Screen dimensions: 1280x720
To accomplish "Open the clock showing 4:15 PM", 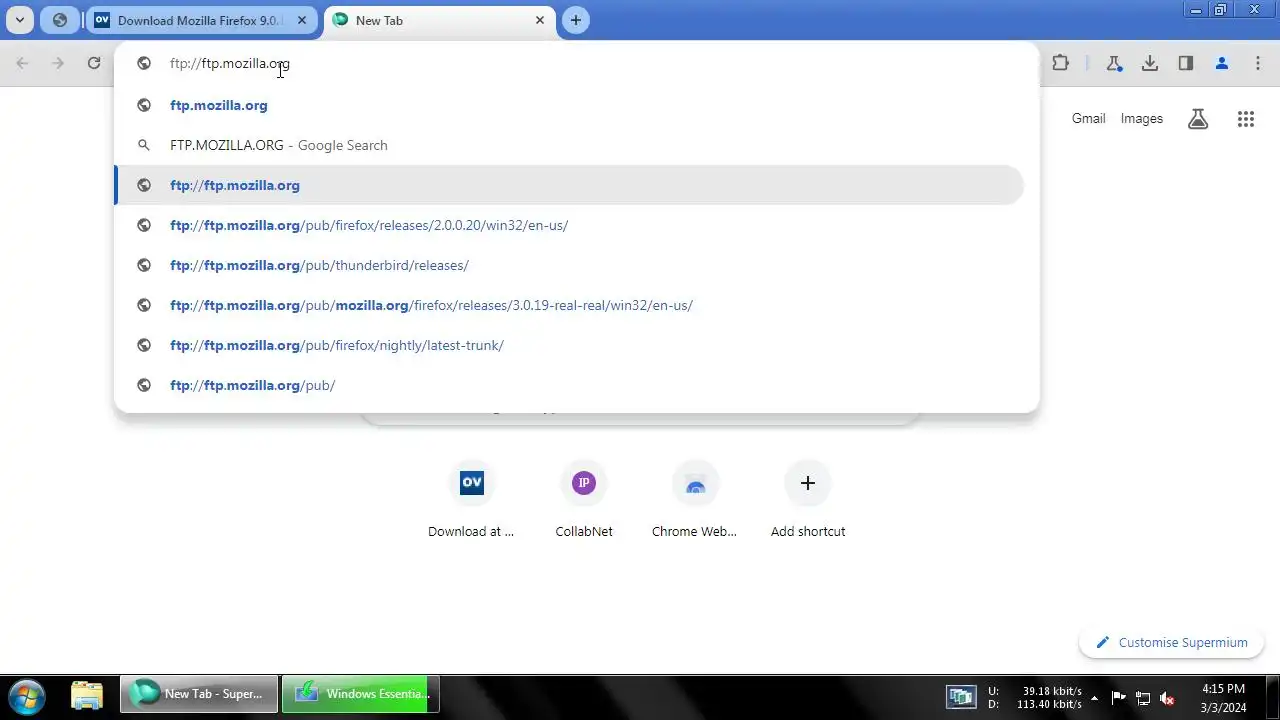I will coord(1223,698).
